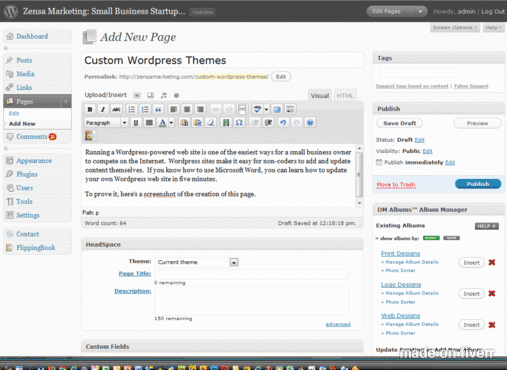Click the blue Publish button
507x370 pixels.
[x=478, y=184]
